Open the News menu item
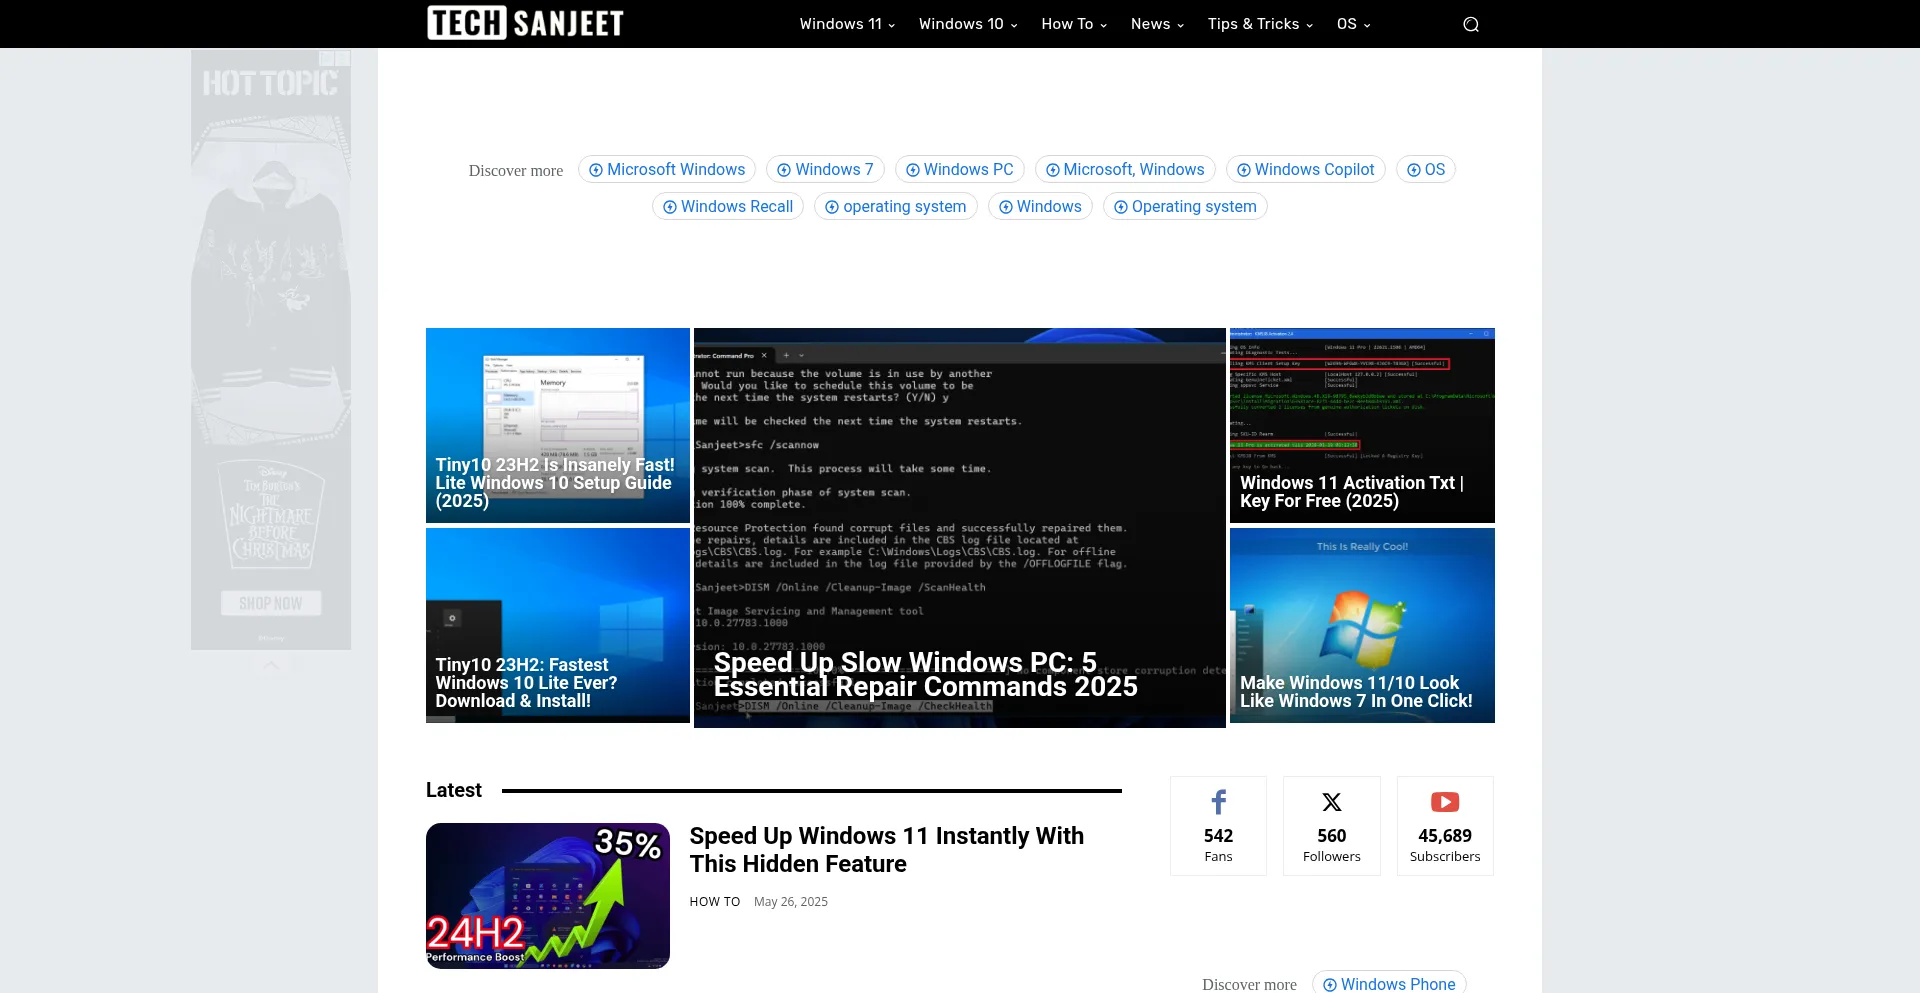The height and width of the screenshot is (993, 1920). 1156,24
